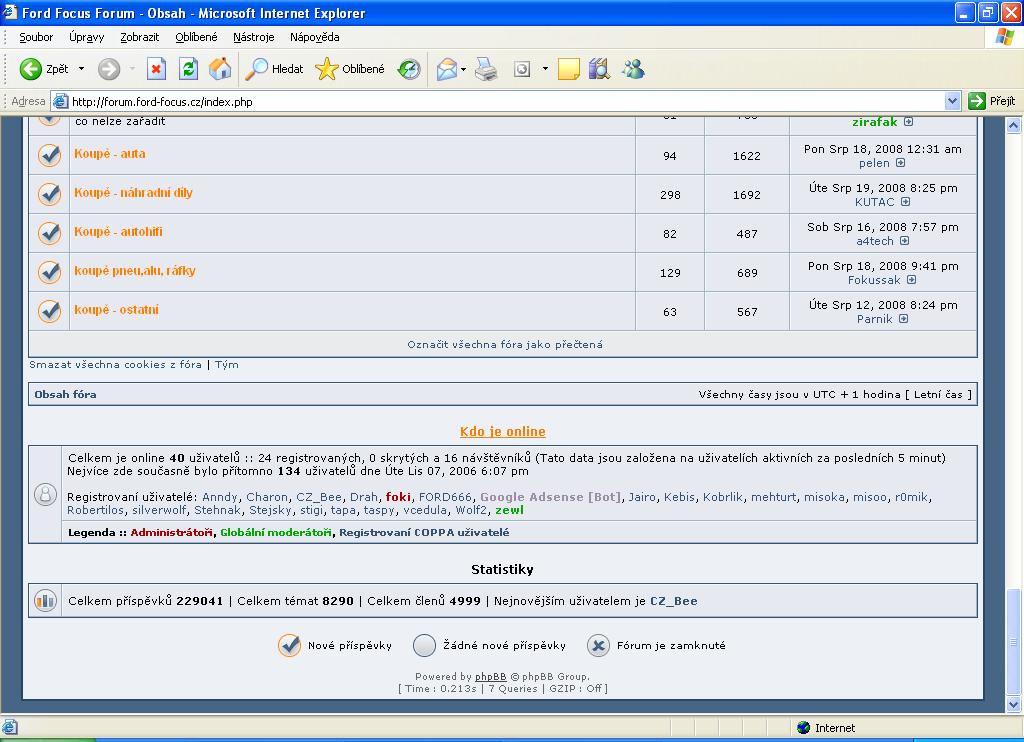The height and width of the screenshot is (742, 1024).
Task: Click the statistics chart icon beside Celkem příspěvků
Action: 45,601
